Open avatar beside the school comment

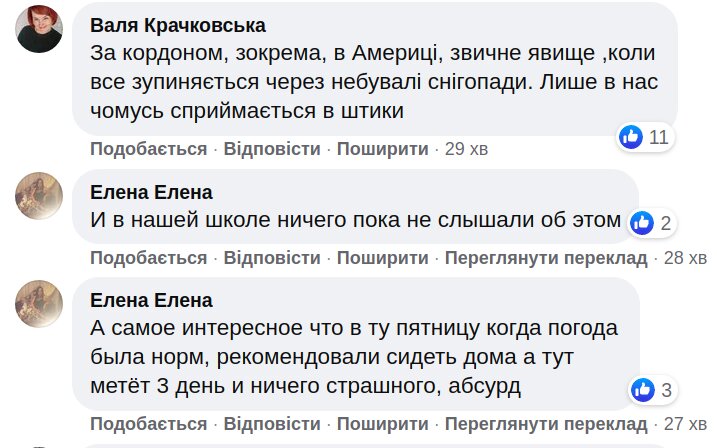coord(40,194)
